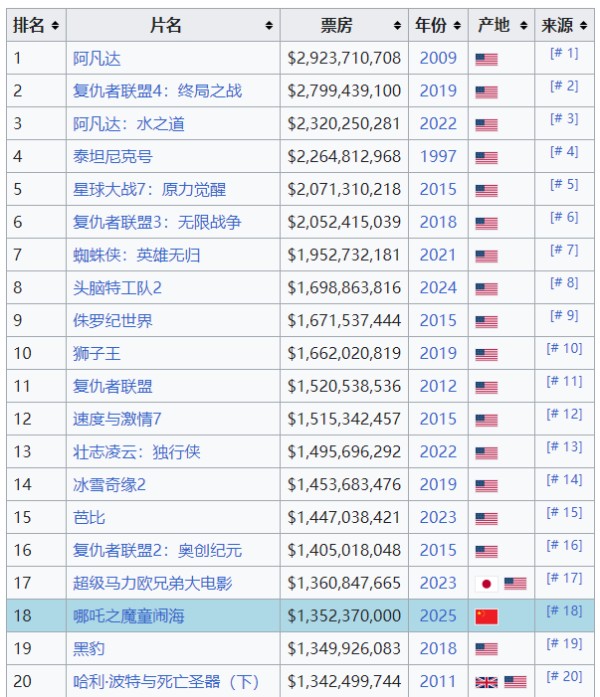Follow source reference [# 10]
The image size is (600, 697).
click(x=564, y=348)
